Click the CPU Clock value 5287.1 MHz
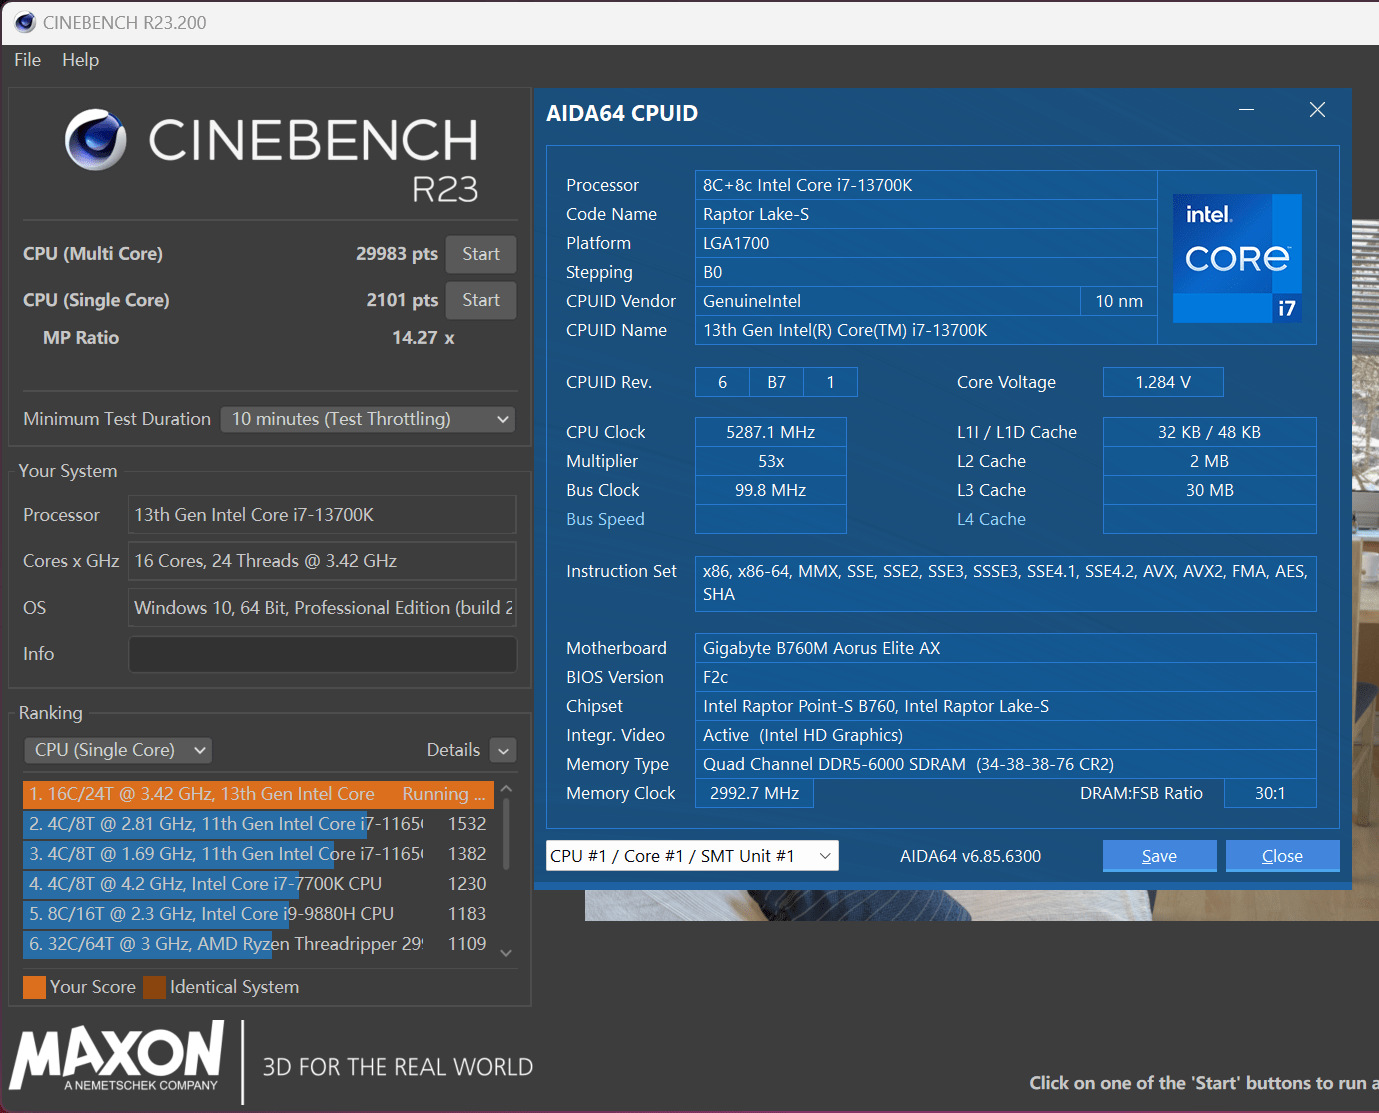 coord(771,432)
